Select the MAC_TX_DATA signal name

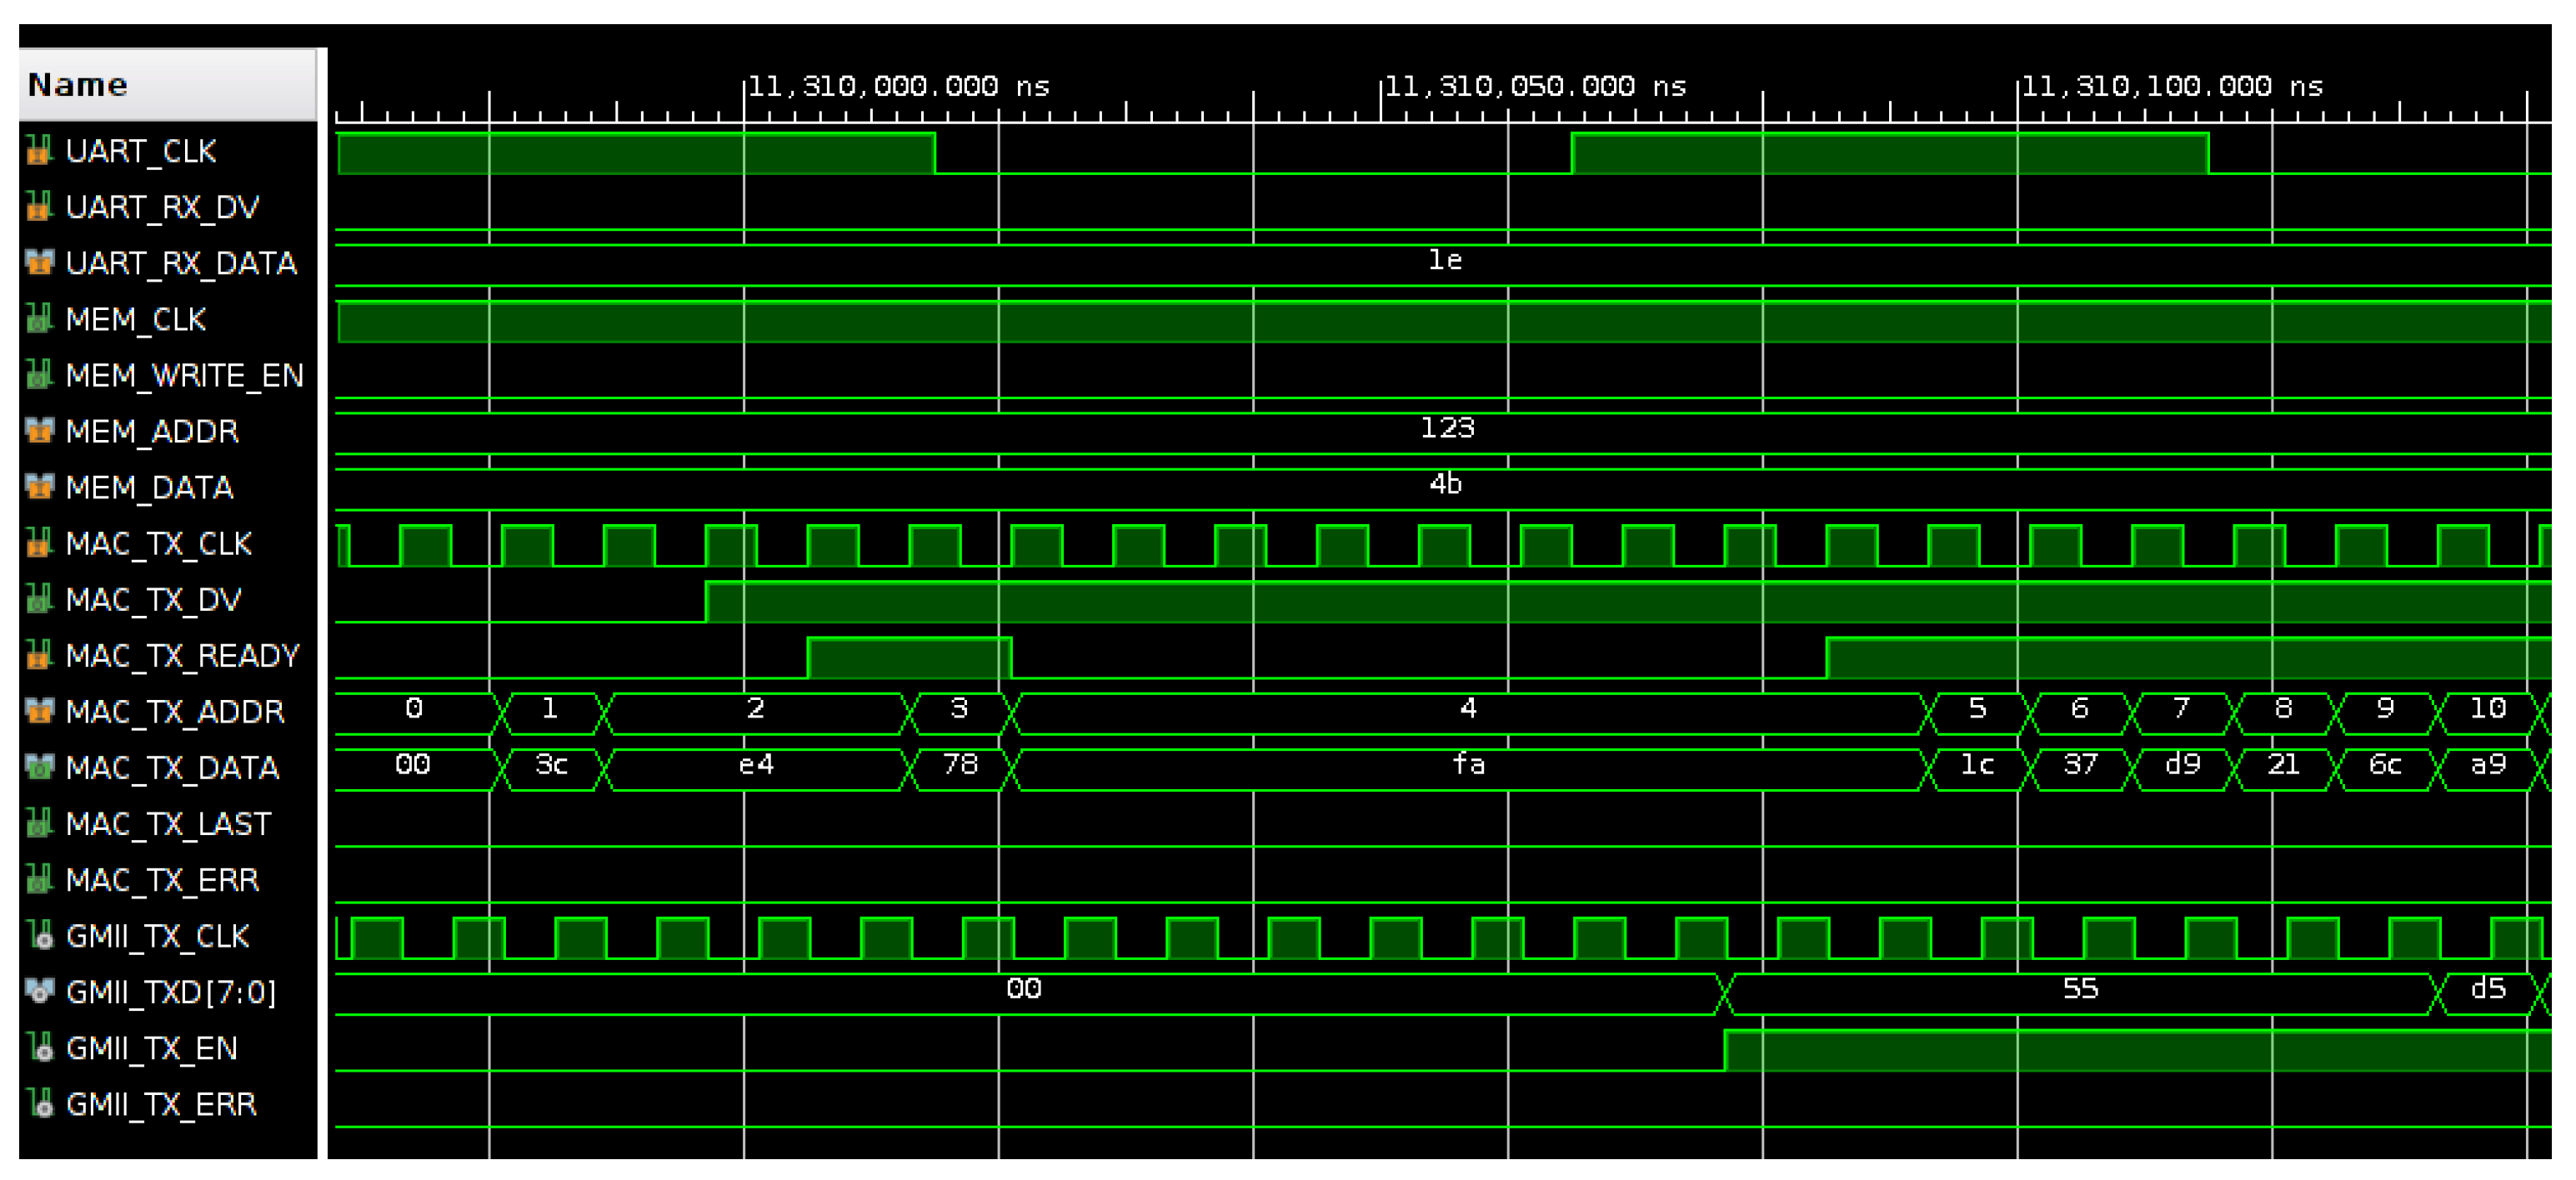[172, 767]
